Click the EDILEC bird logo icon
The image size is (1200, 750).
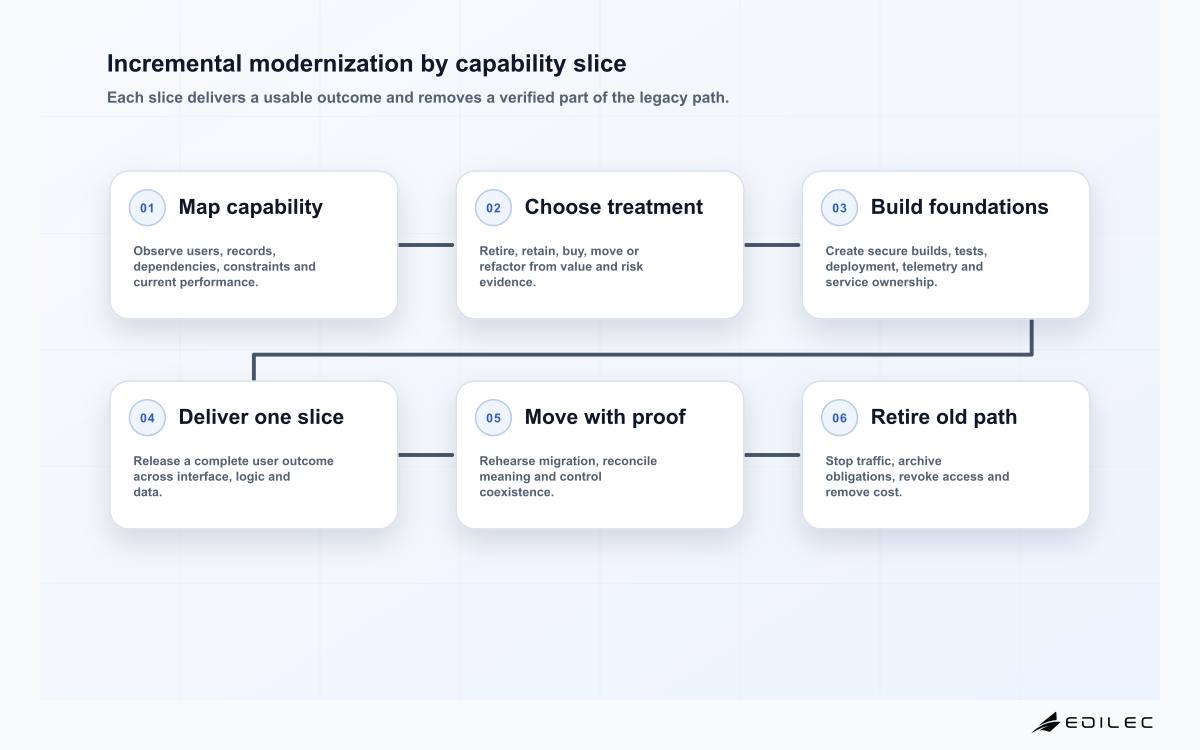click(1045, 722)
